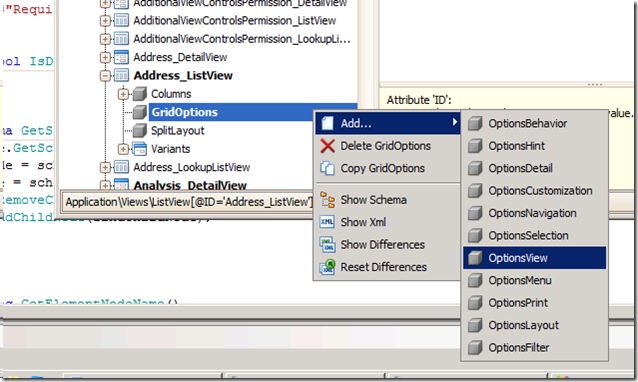Click the cube icon beside OptionsView
The width and height of the screenshot is (638, 382).
(475, 258)
